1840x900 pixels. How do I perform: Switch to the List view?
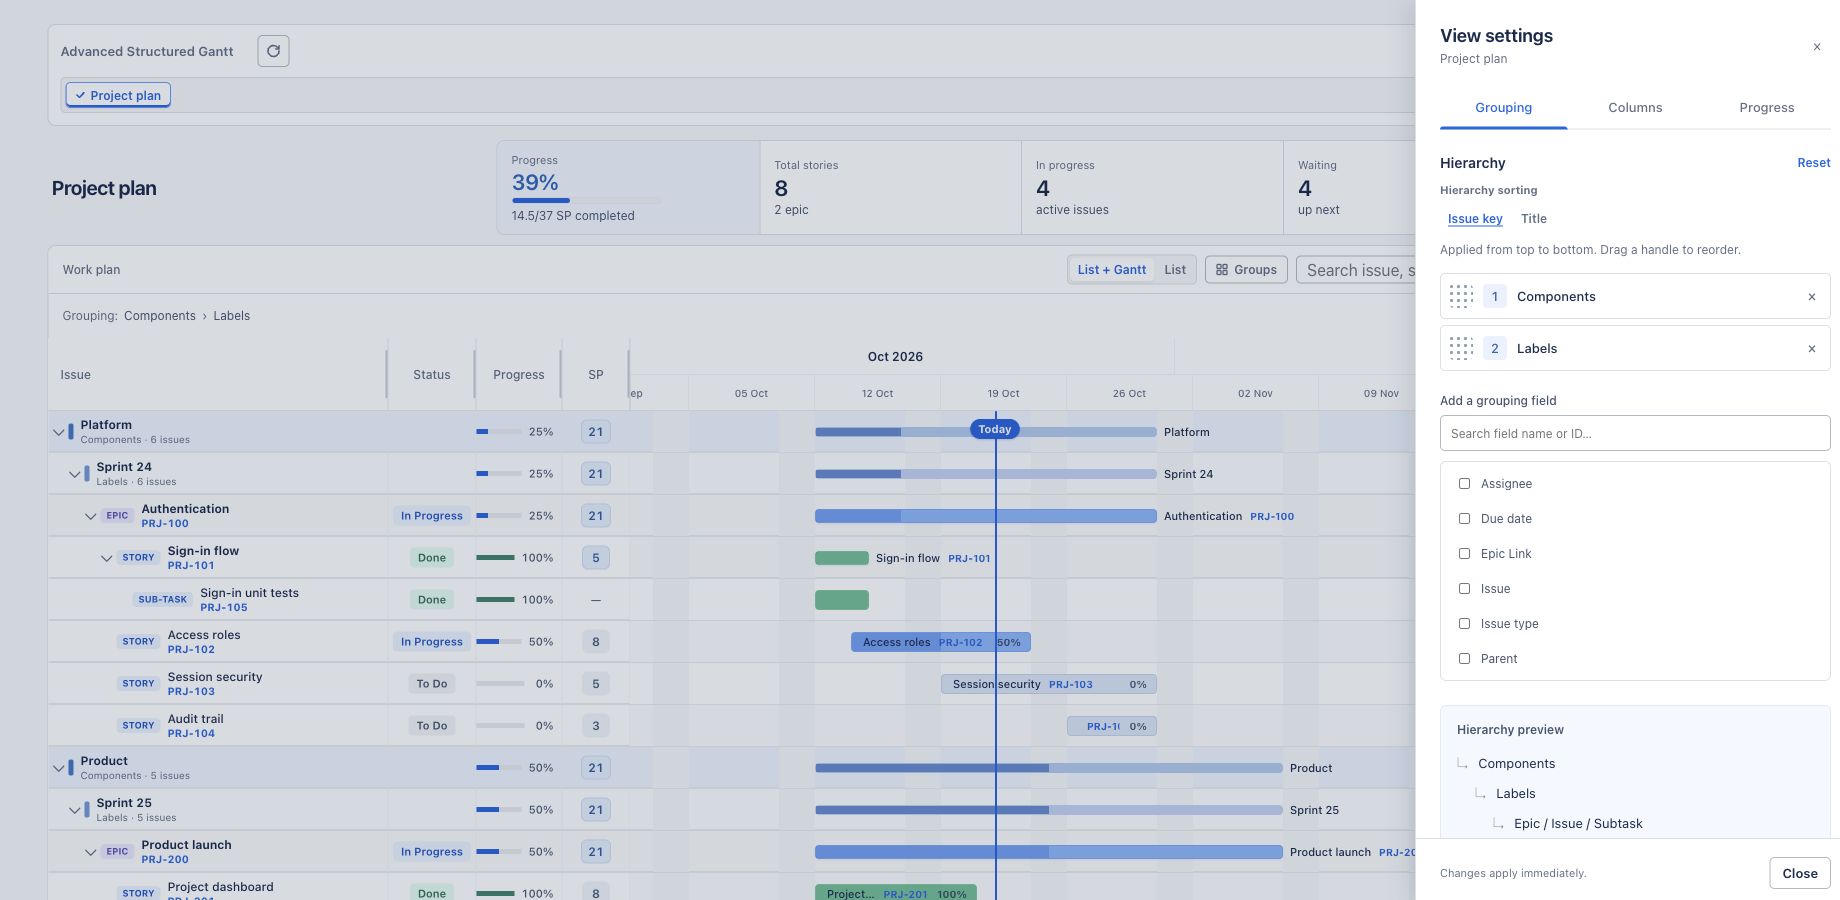[1175, 270]
